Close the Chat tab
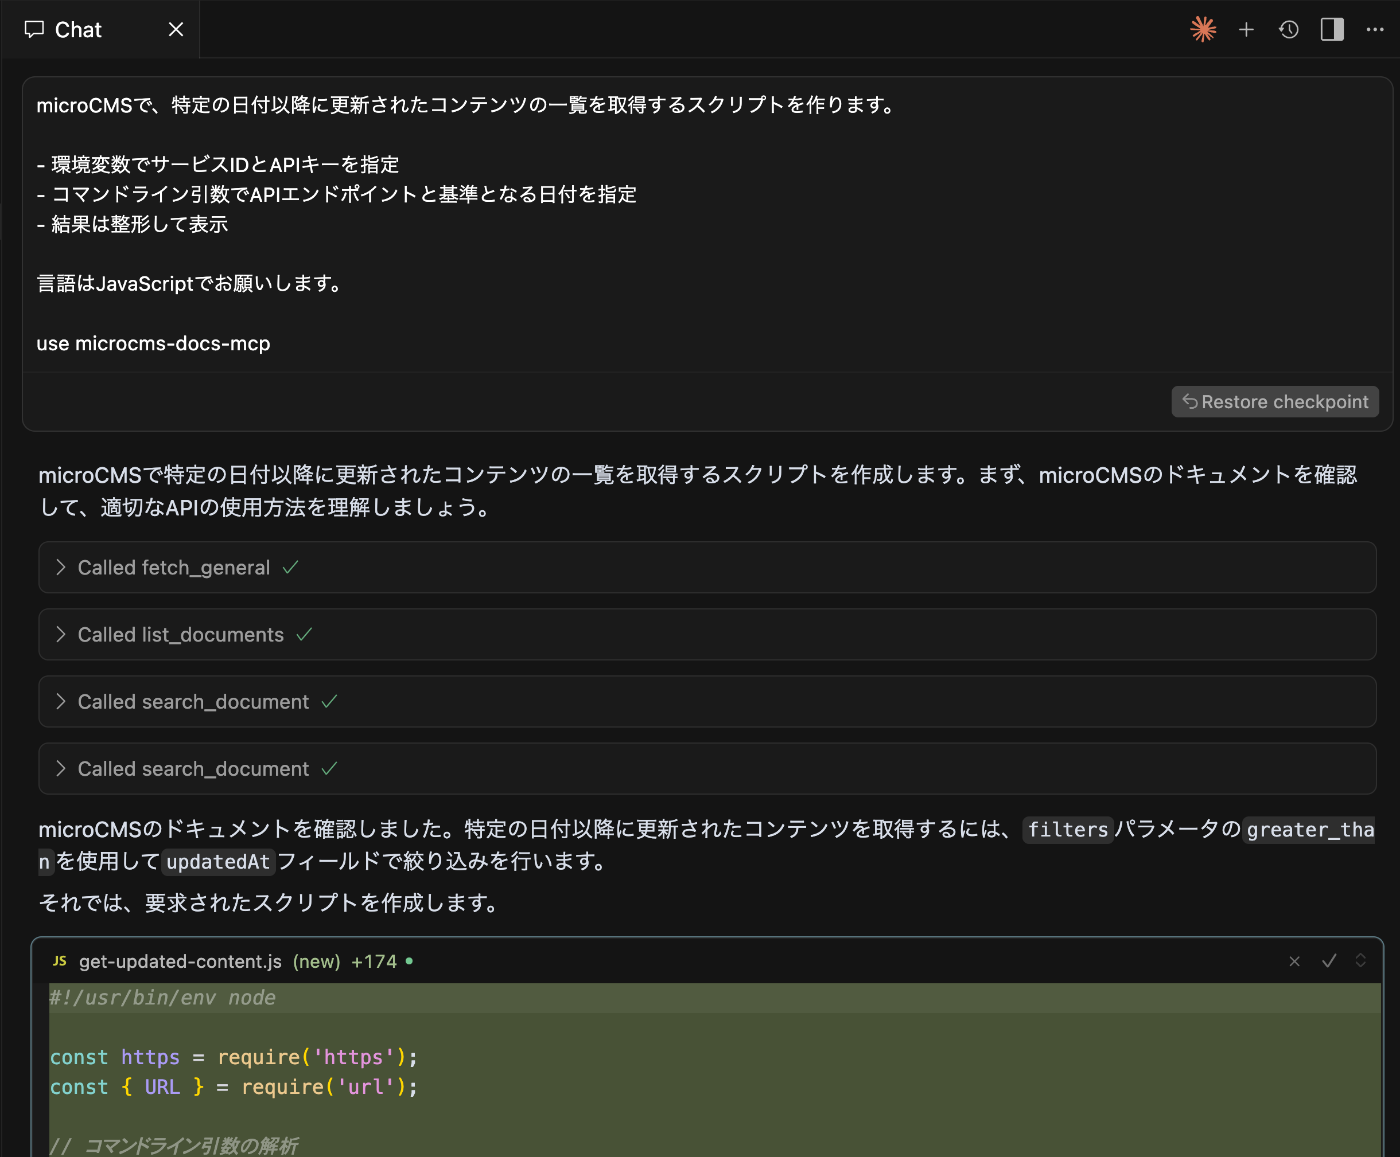 point(176,30)
